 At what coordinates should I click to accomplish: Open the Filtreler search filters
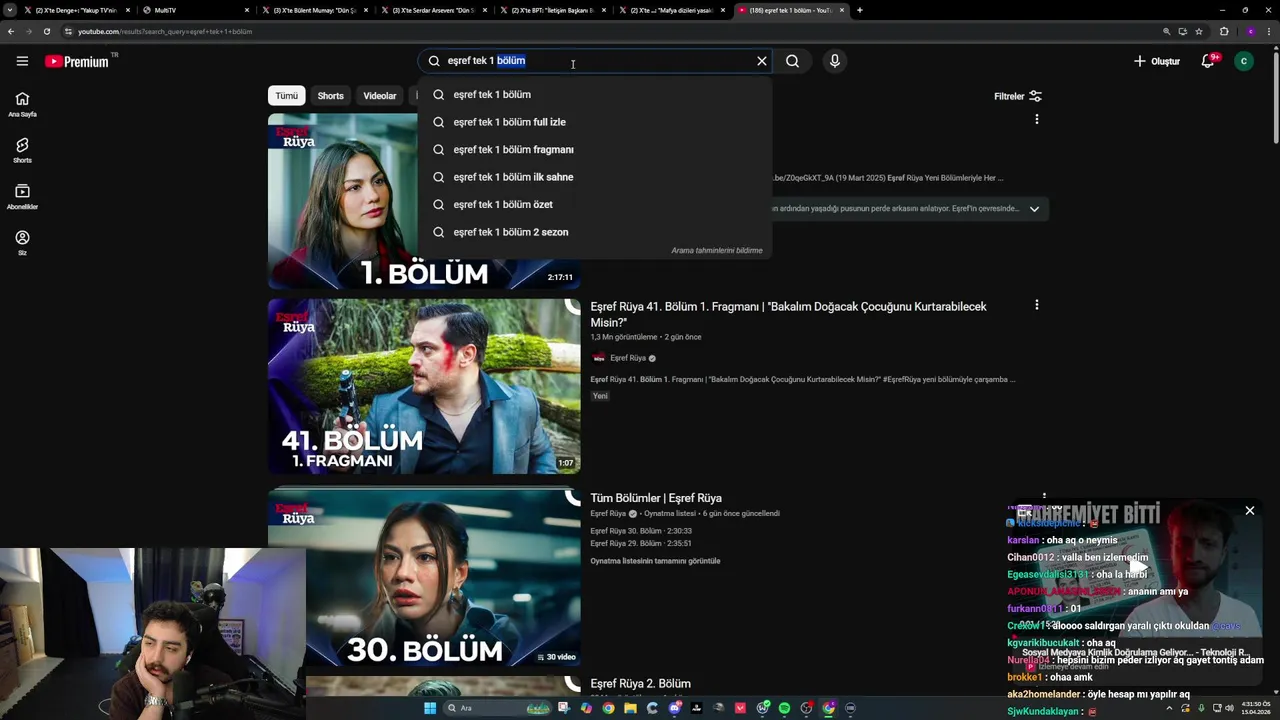(x=1018, y=96)
